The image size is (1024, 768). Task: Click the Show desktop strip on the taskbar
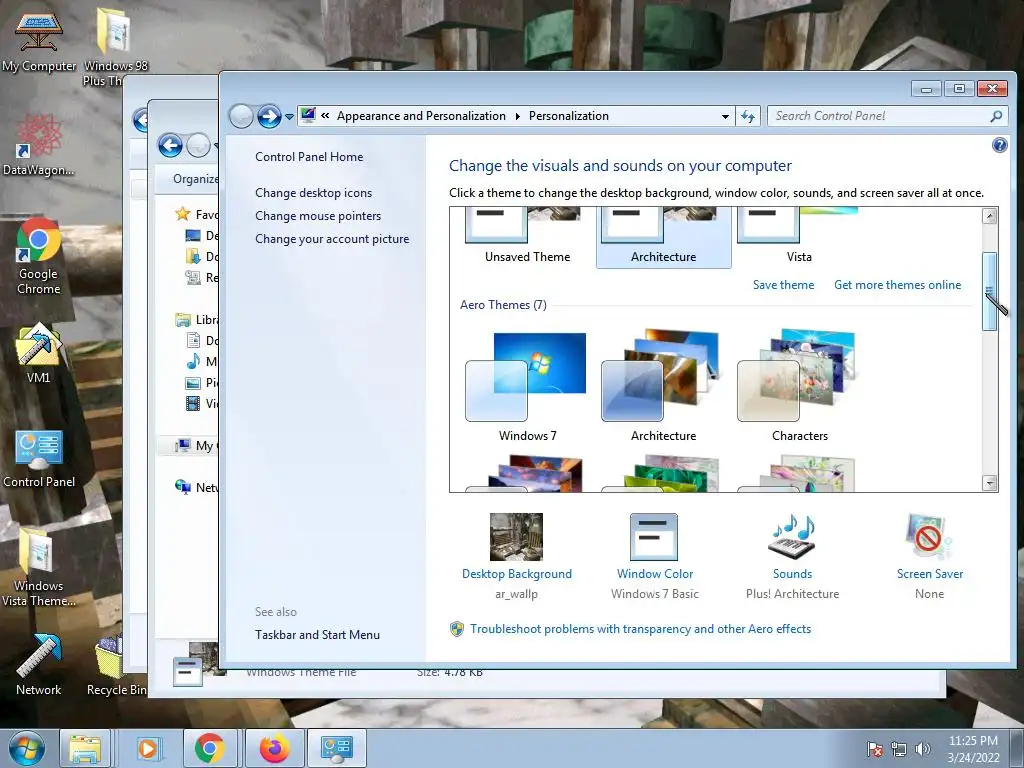pos(1017,749)
